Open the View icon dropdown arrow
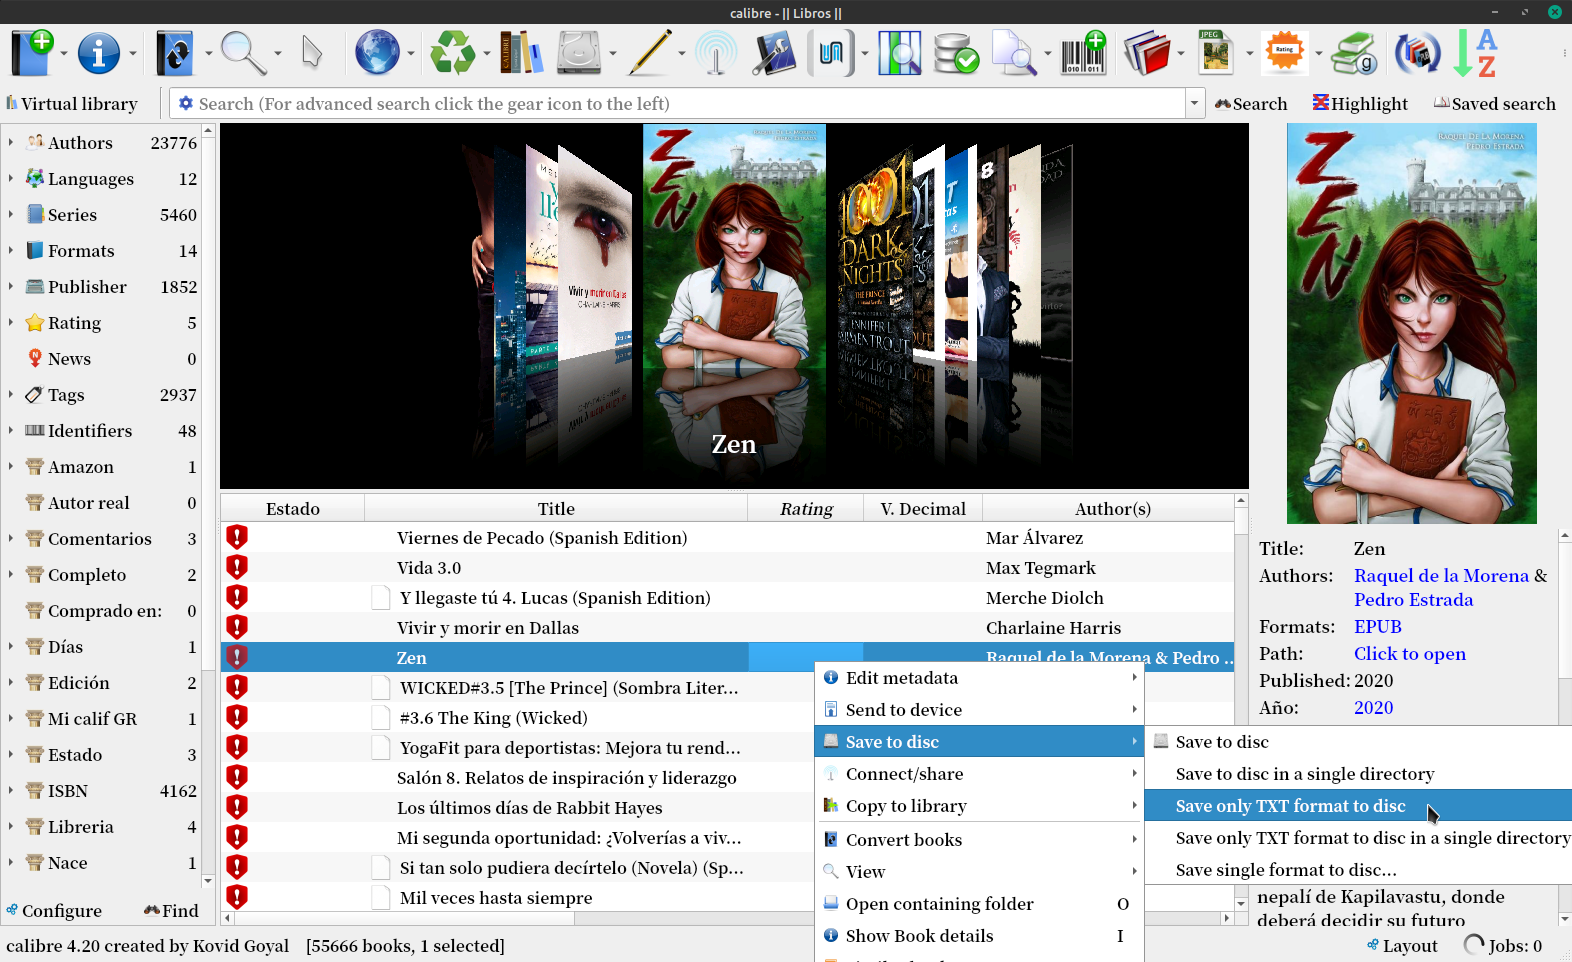The width and height of the screenshot is (1572, 962). pyautogui.click(x=277, y=54)
